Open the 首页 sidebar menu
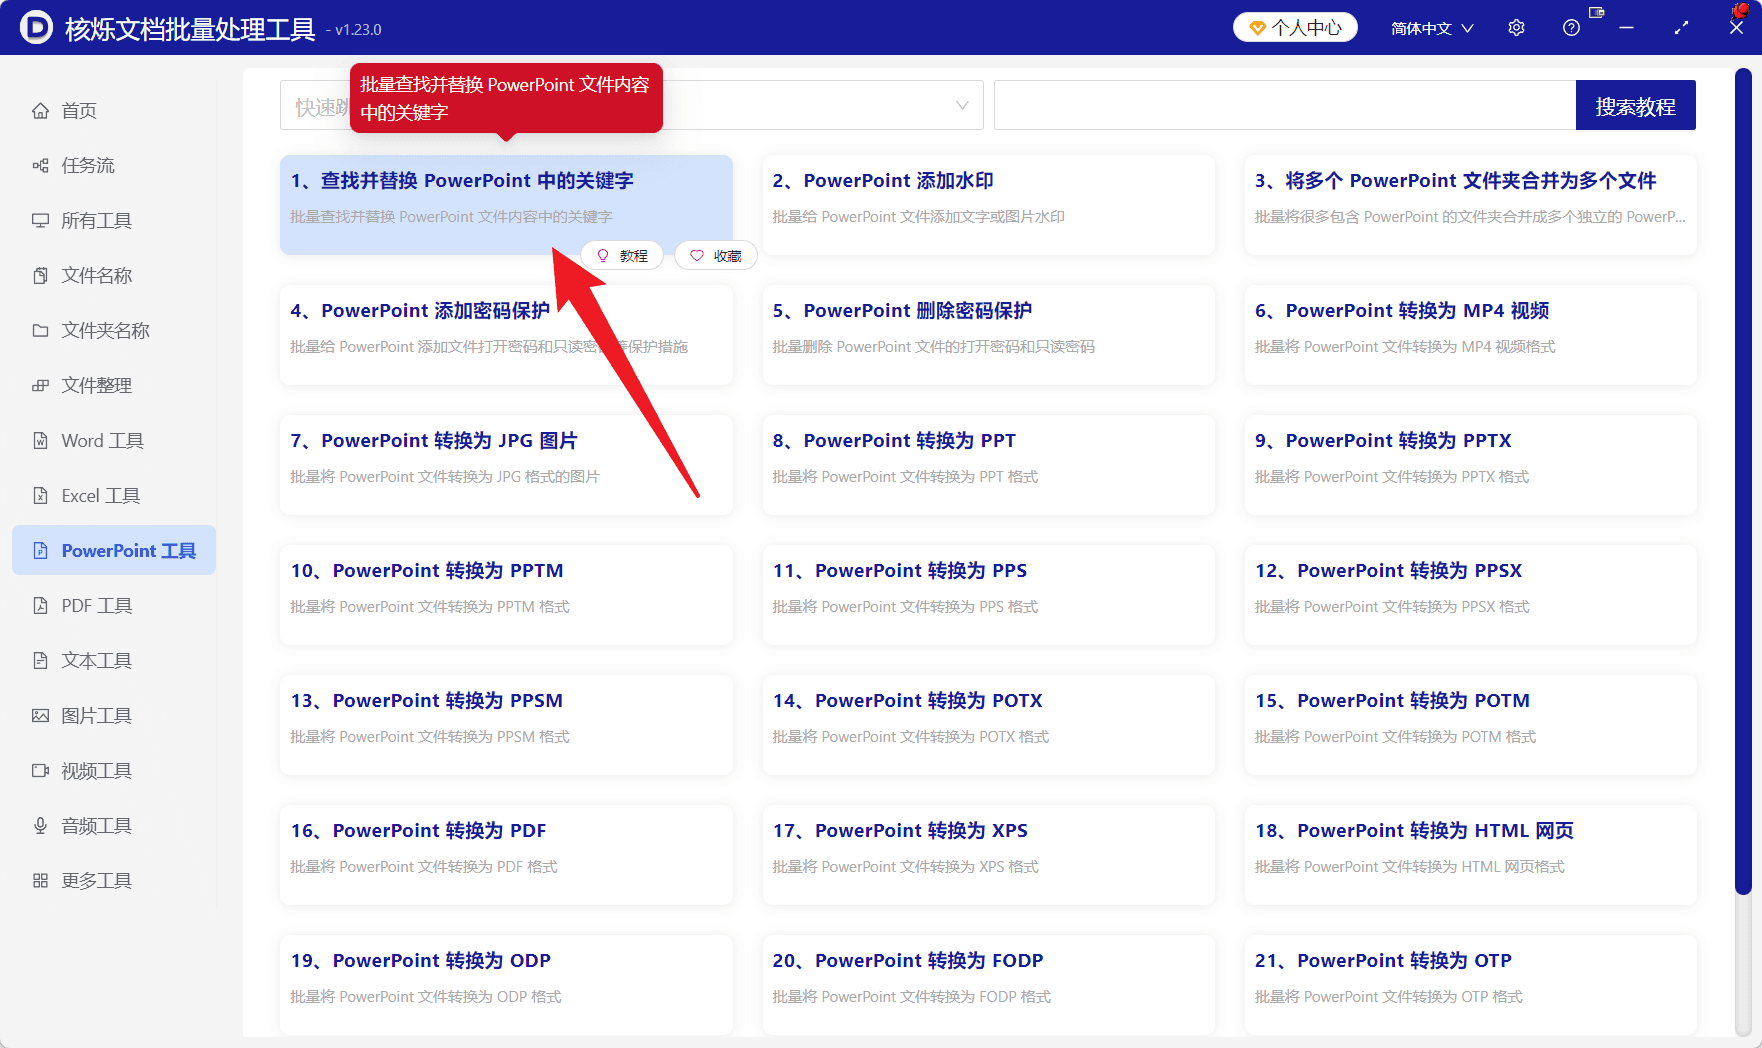Screen dimensions: 1762x1048 pos(114,111)
